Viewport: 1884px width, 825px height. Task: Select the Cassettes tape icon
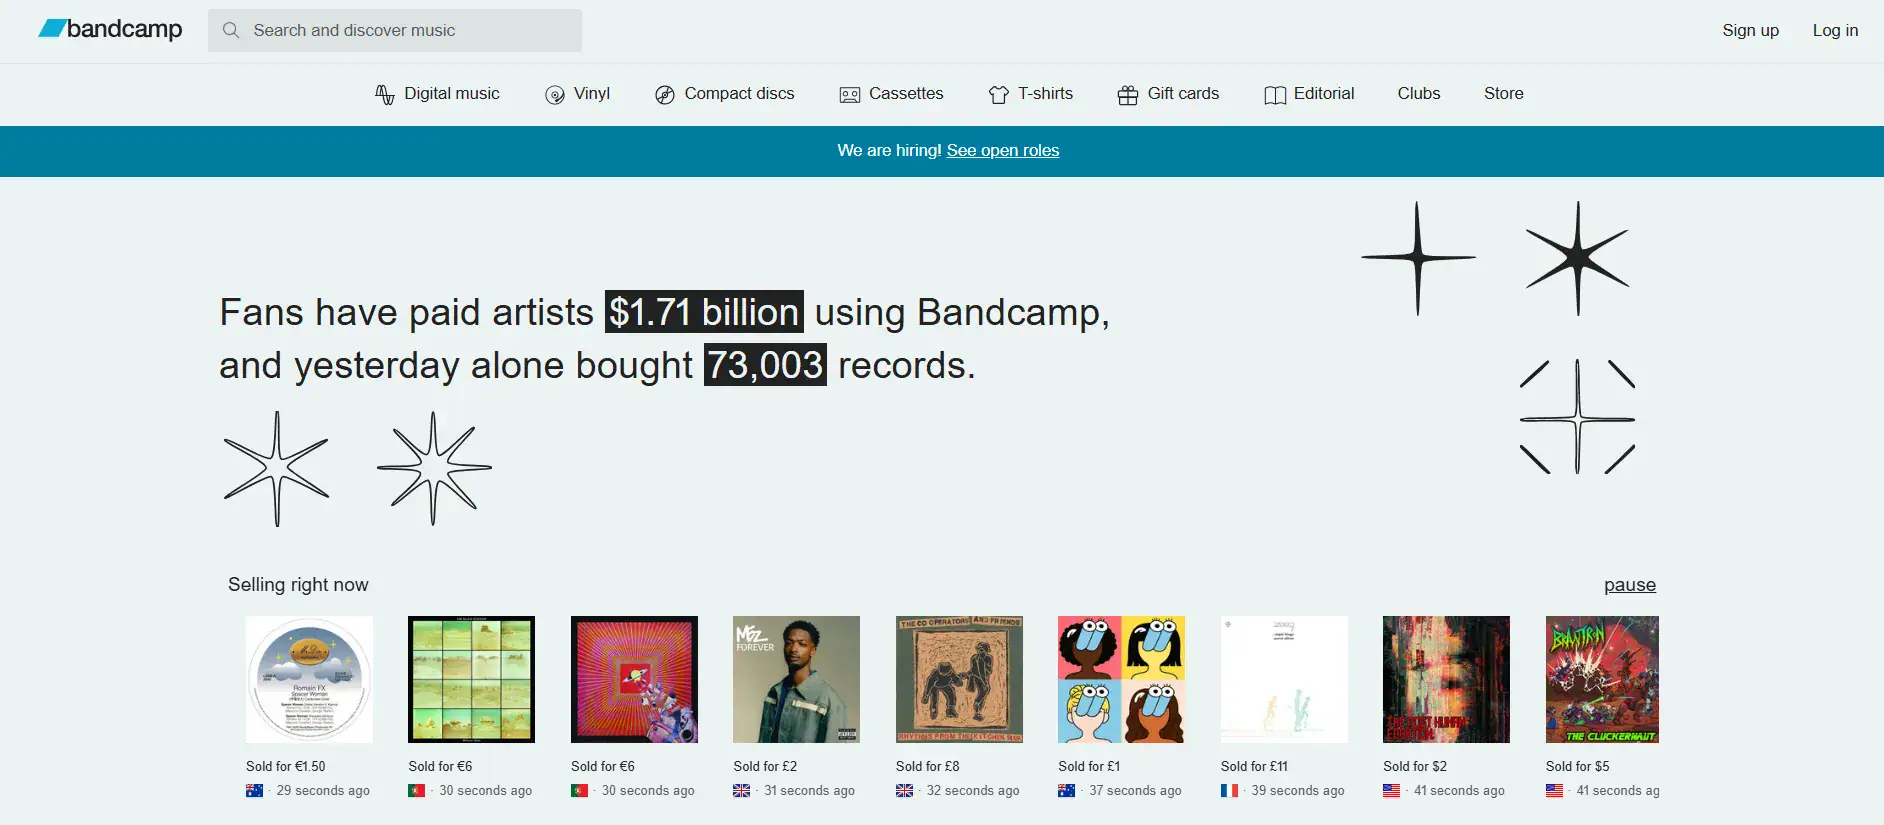click(849, 94)
